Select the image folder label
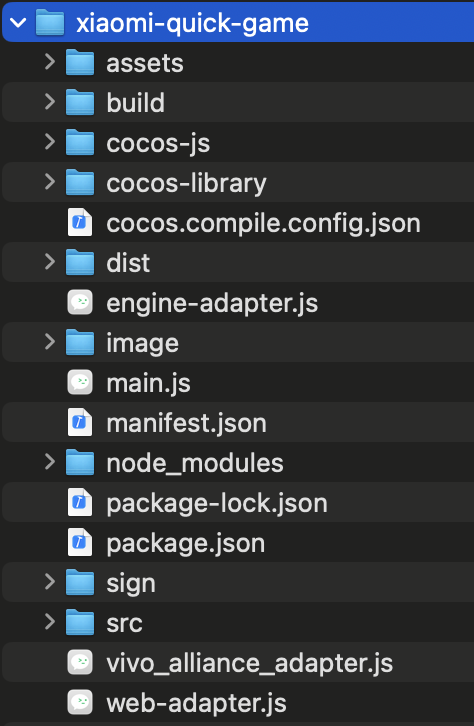 (x=143, y=344)
